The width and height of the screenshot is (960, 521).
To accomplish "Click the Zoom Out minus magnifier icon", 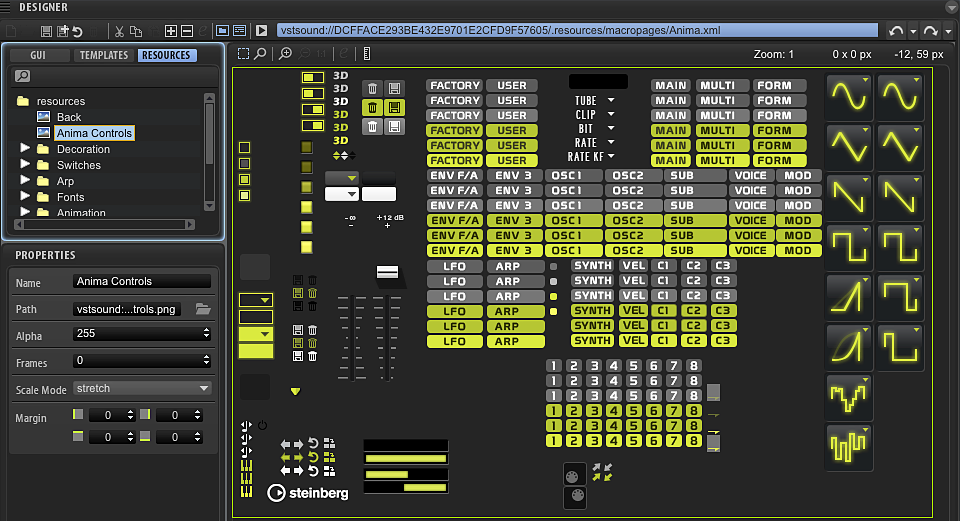I will [x=304, y=54].
